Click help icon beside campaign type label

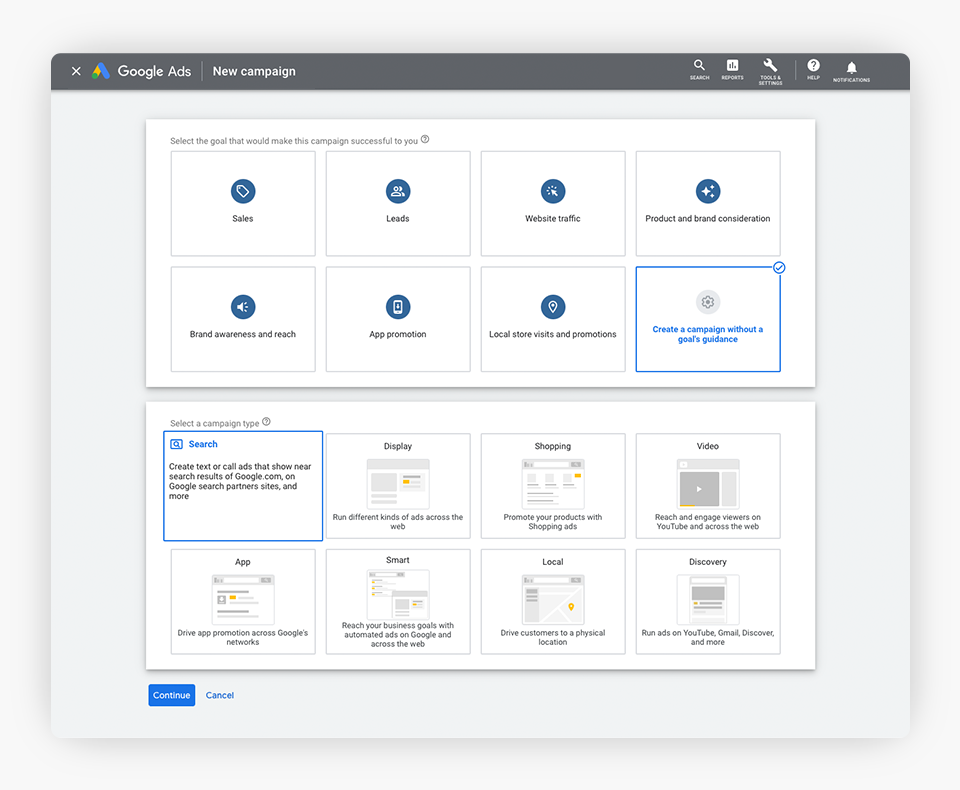(266, 422)
